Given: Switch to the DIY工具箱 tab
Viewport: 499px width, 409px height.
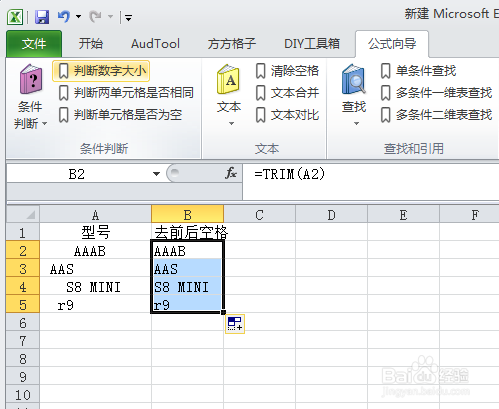Looking at the screenshot, I should (x=312, y=44).
